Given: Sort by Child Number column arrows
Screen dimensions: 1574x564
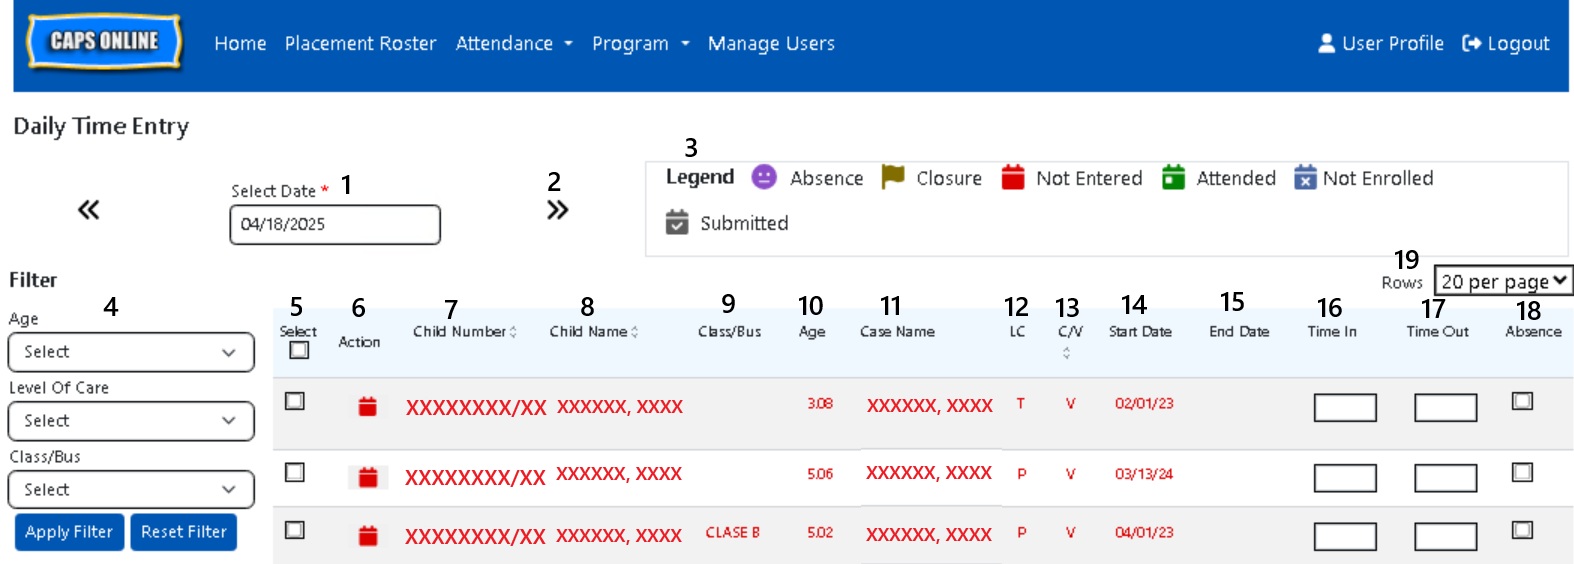Looking at the screenshot, I should (x=513, y=332).
